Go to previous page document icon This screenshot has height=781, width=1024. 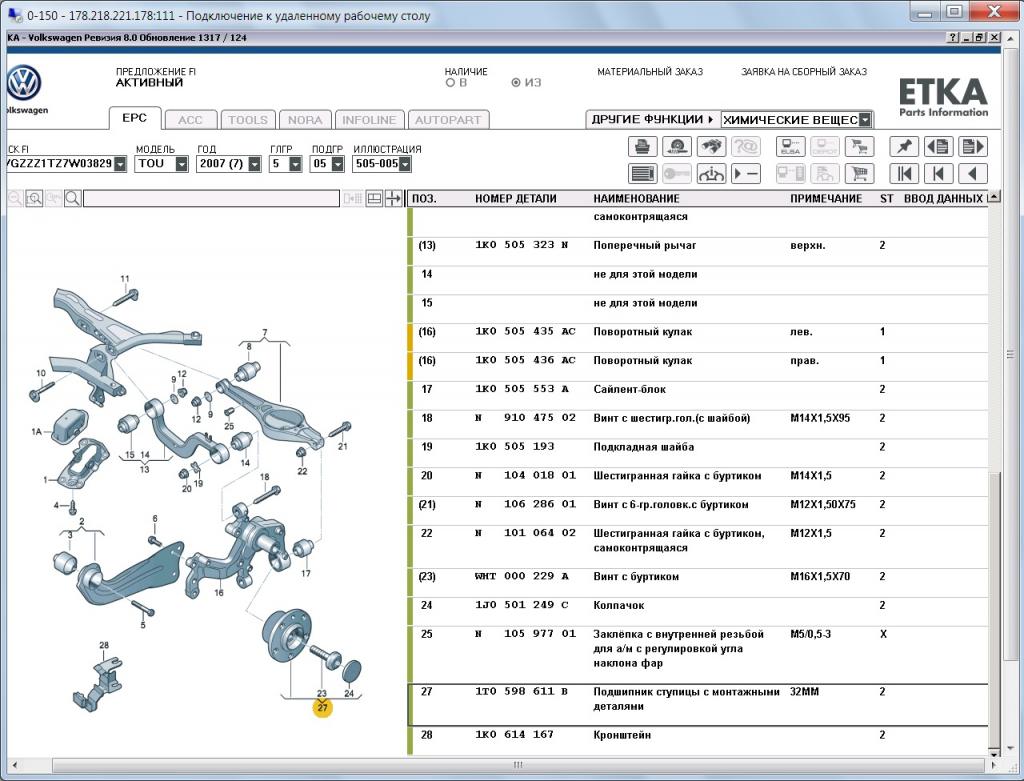pos(938,146)
